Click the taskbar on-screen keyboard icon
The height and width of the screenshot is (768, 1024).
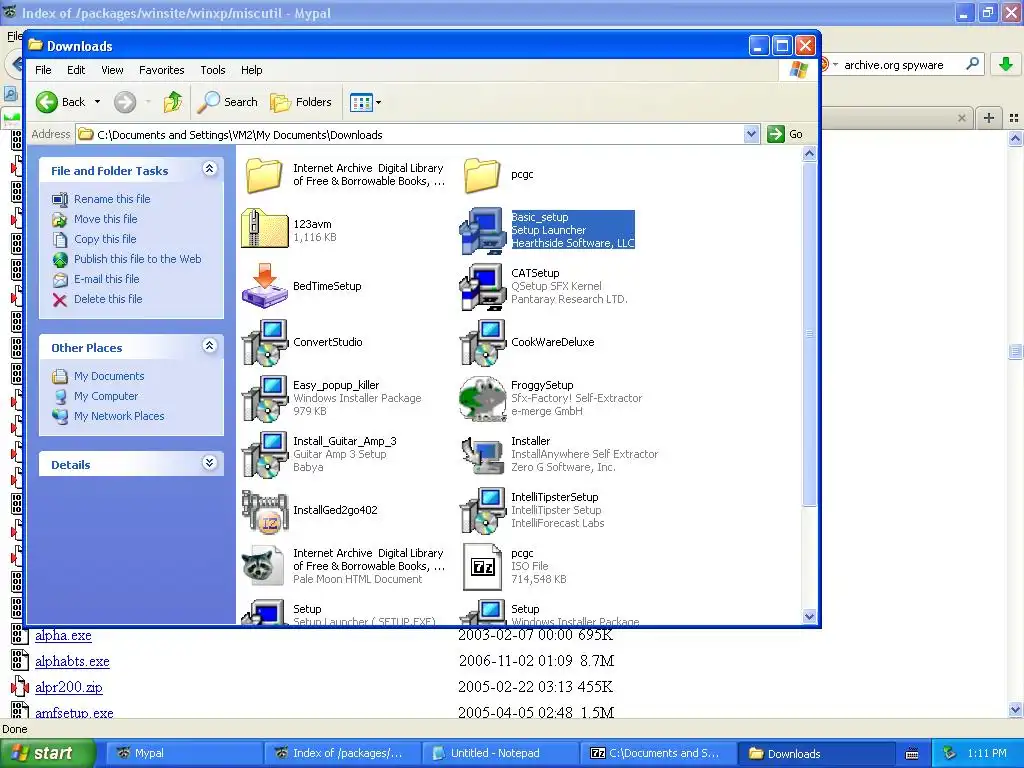(912, 754)
